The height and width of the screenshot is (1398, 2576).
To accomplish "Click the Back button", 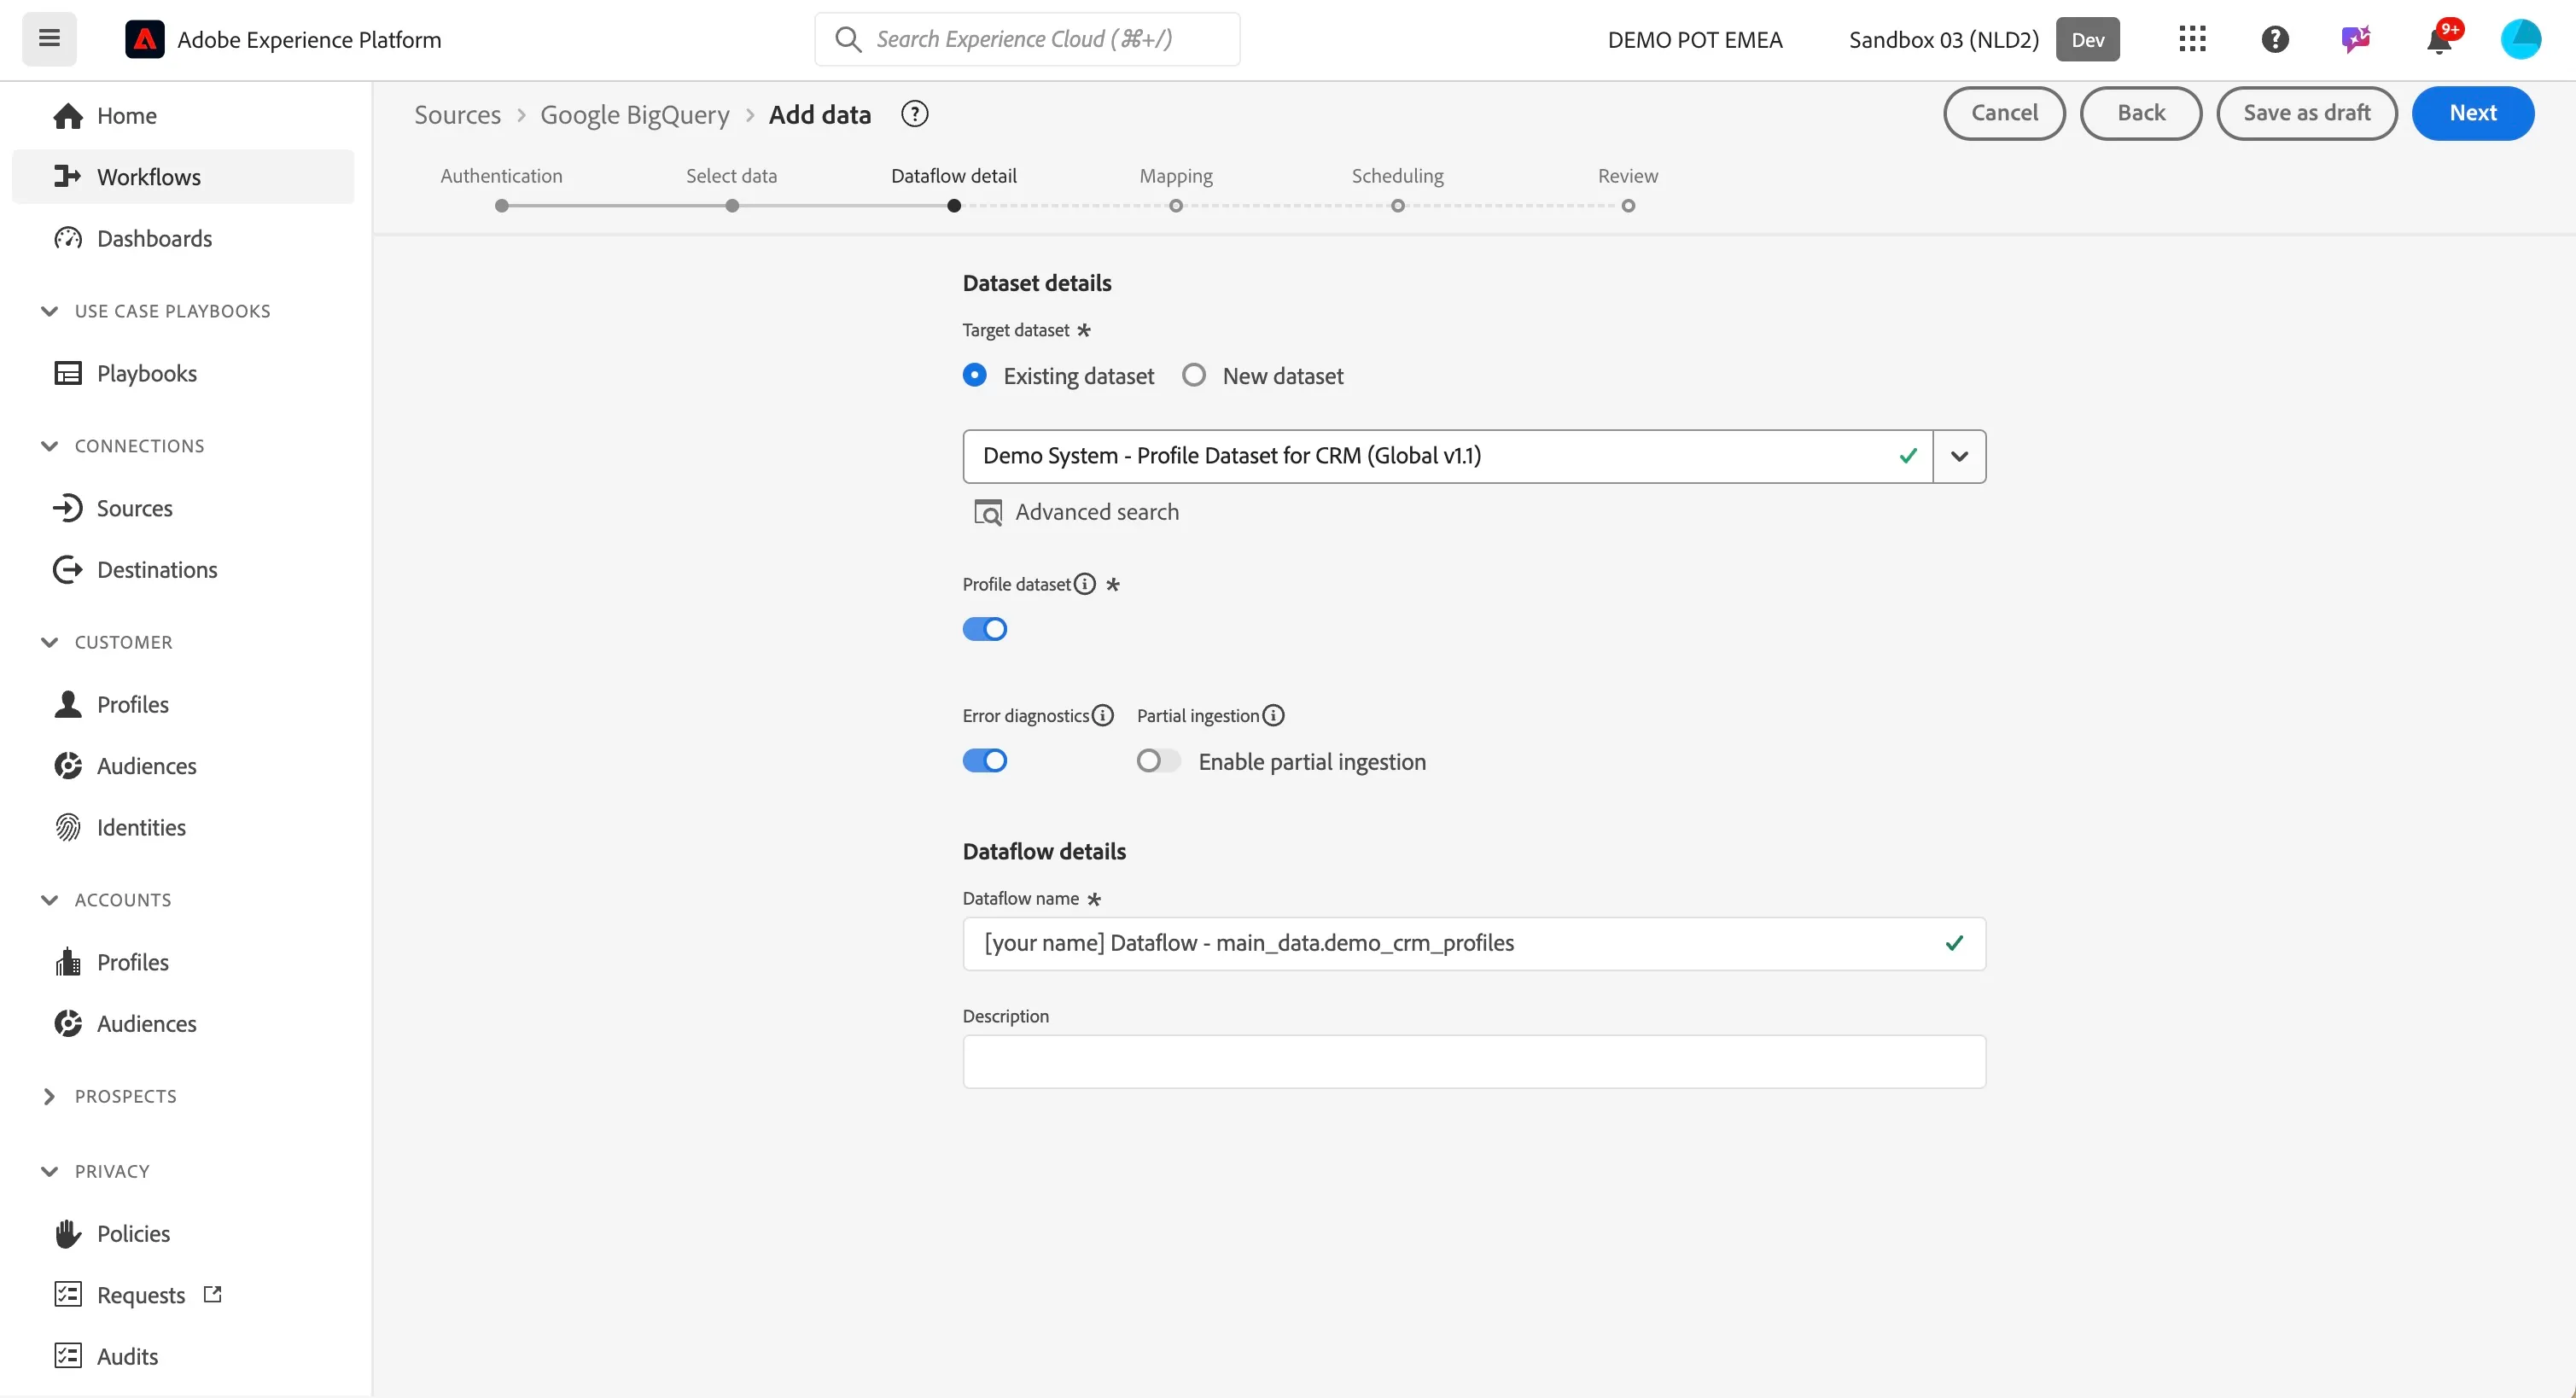I will 2141,113.
